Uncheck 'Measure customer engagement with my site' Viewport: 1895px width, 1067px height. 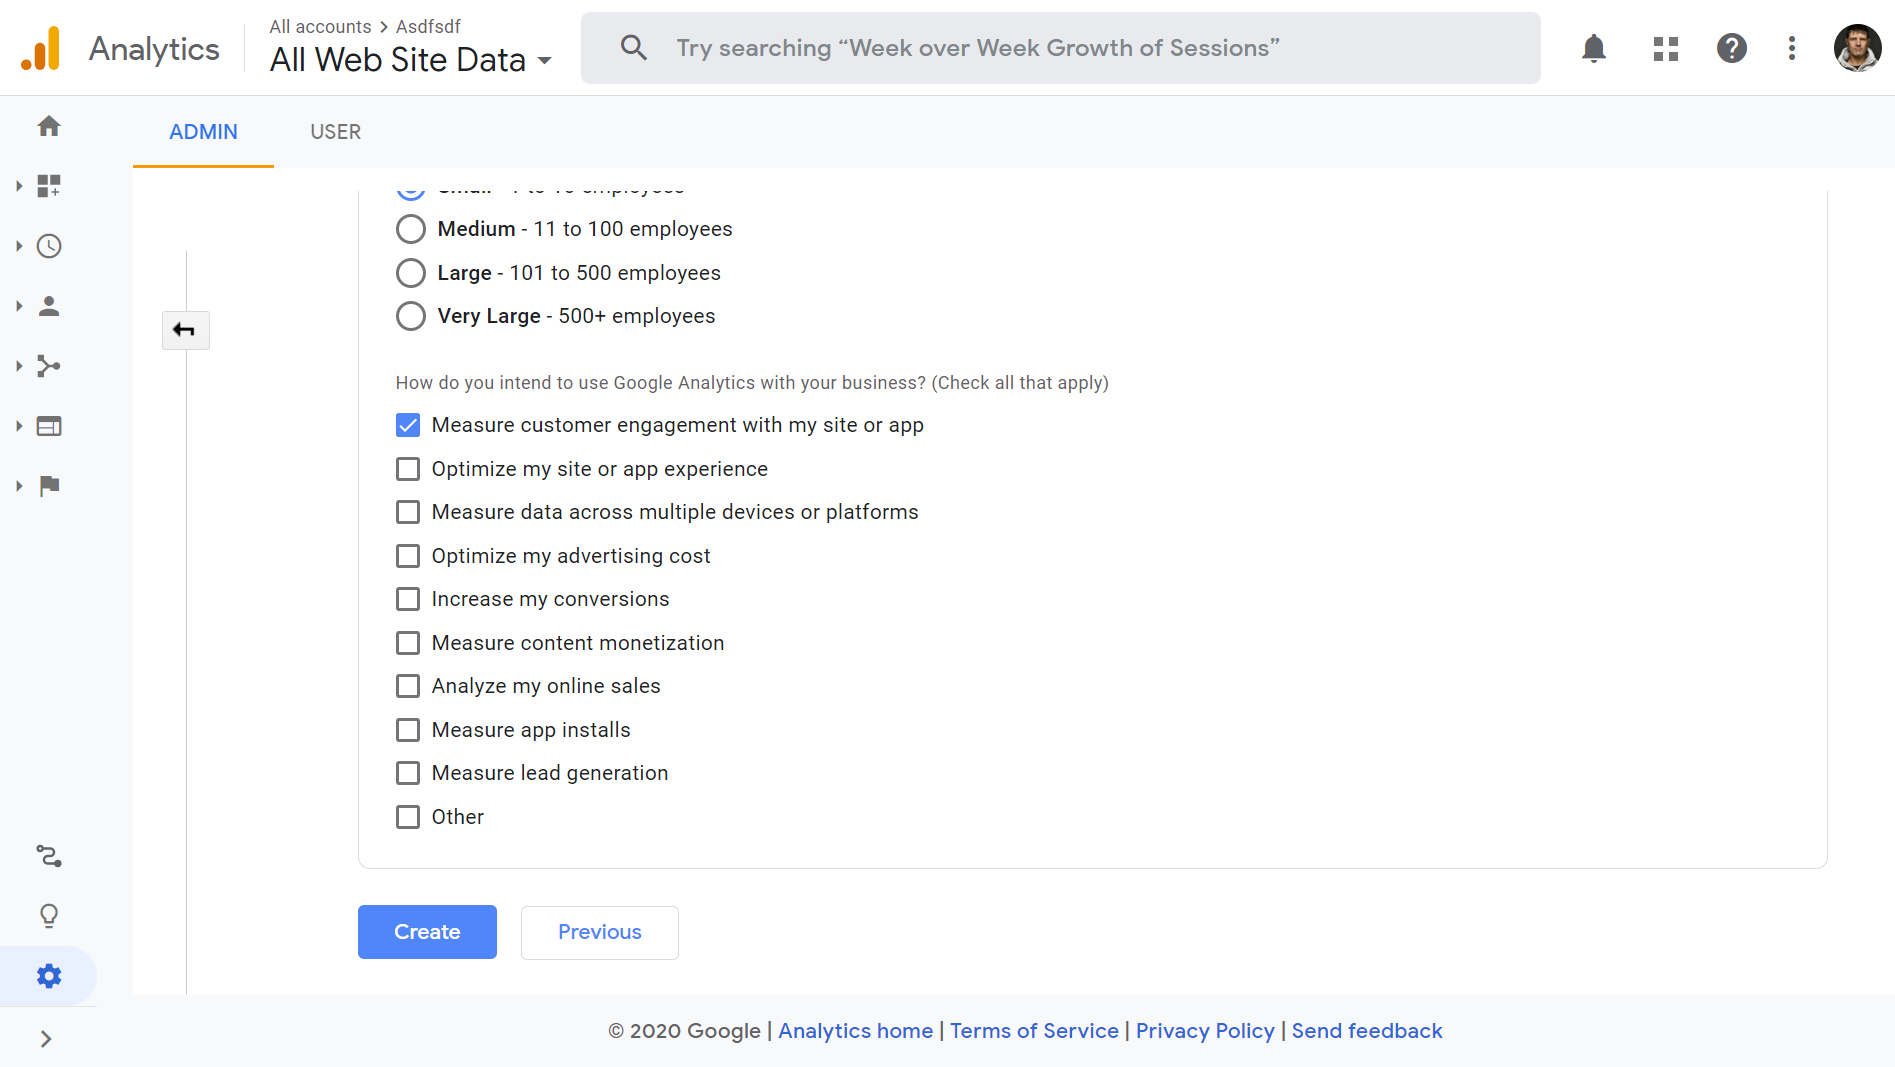(408, 425)
